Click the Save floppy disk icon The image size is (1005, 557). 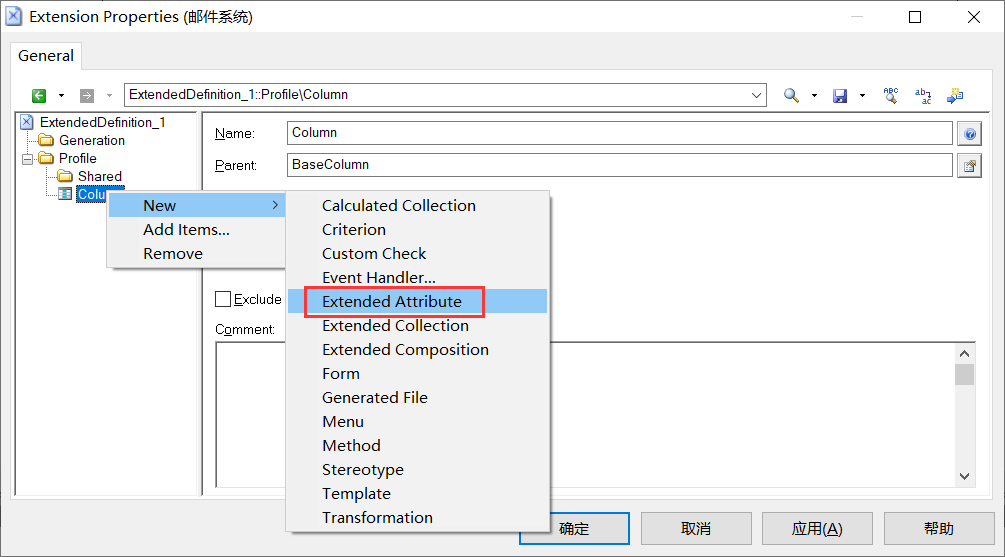tap(840, 96)
